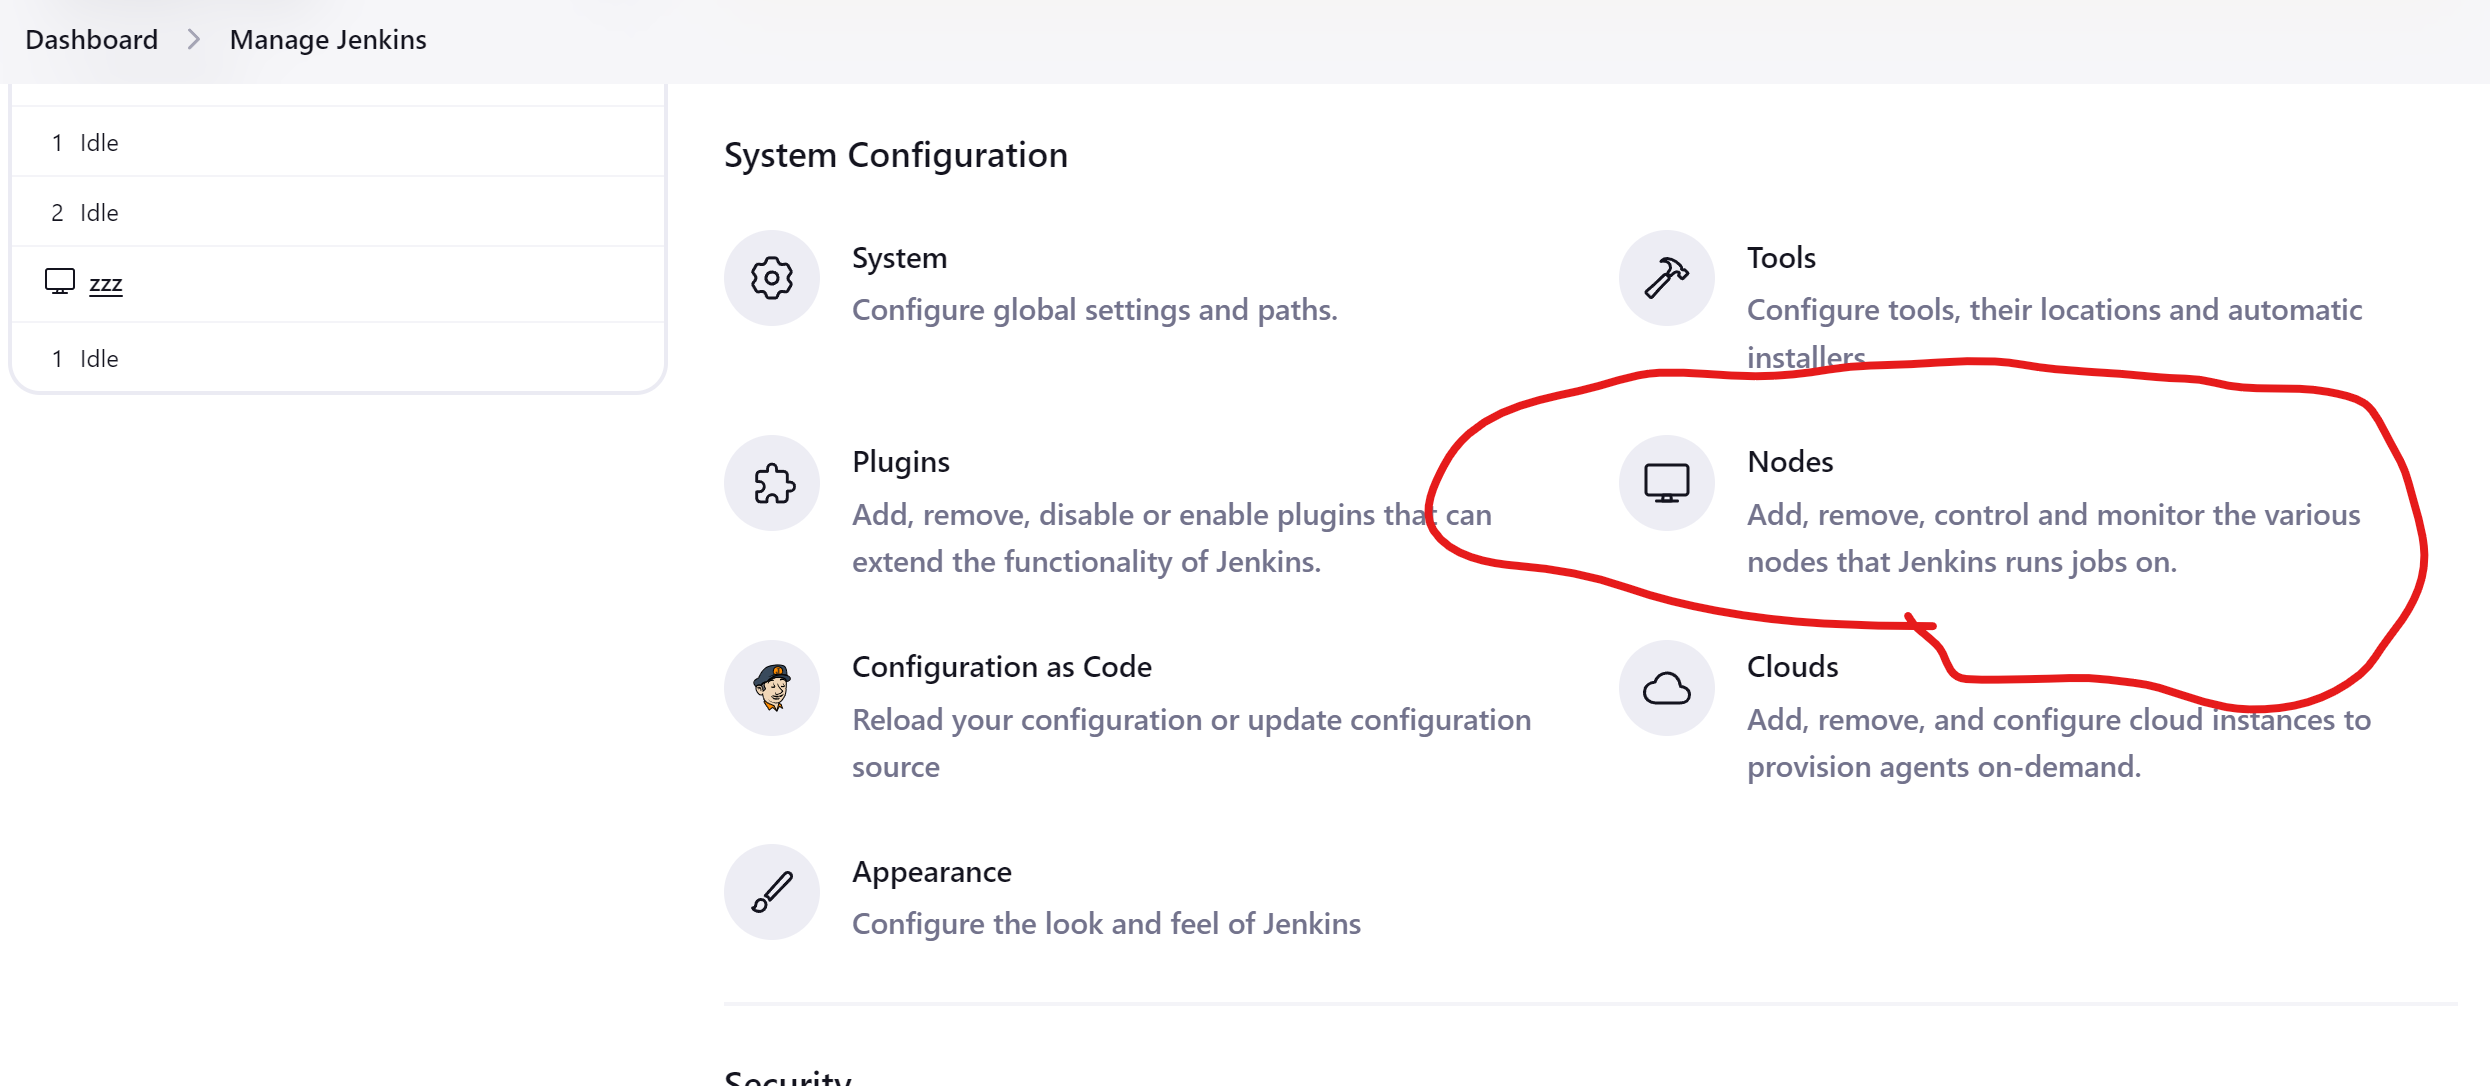Click the Configuration as Code butler icon
Screen dimensions: 2490x1086
click(x=771, y=688)
